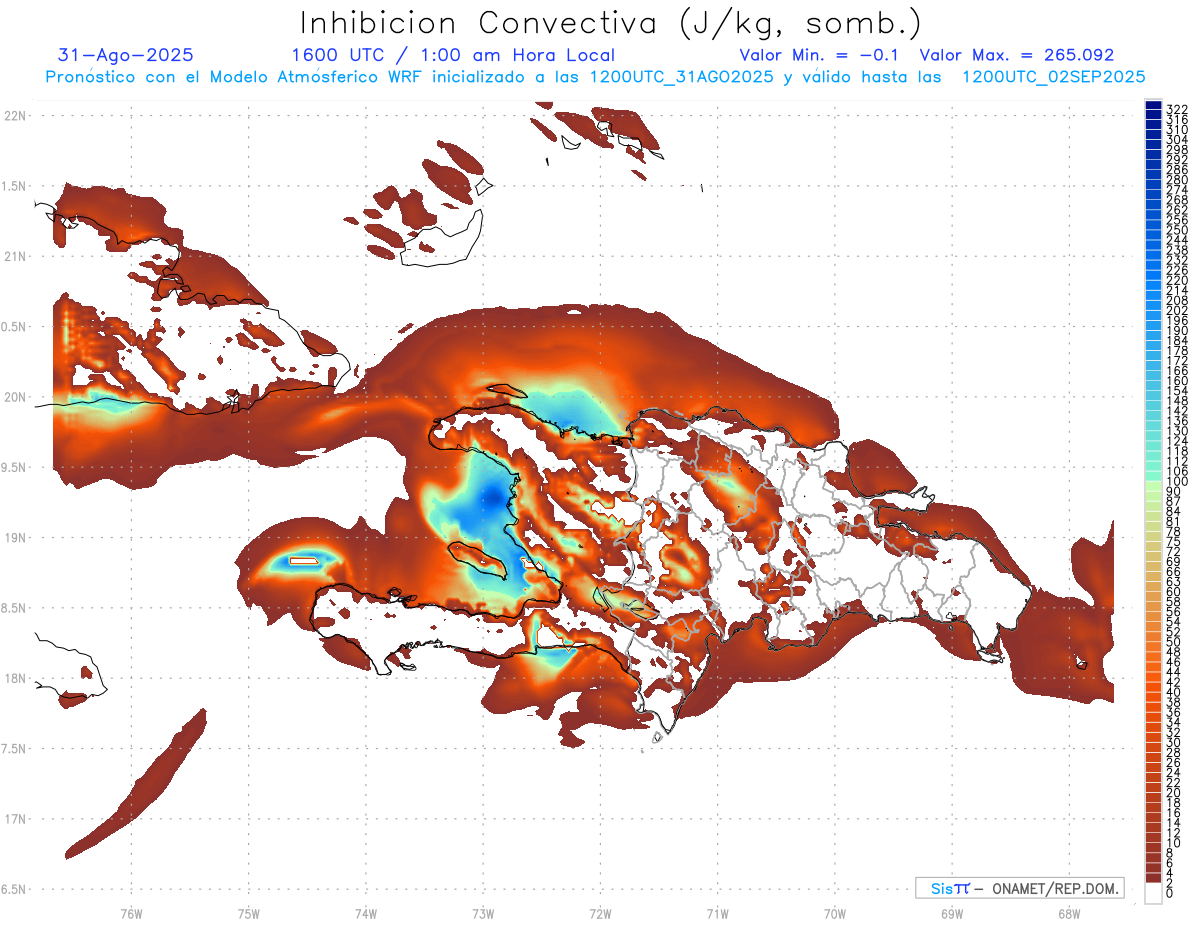Image resolution: width=1200 pixels, height=927 pixels.
Task: Click the color scale value '40'
Action: point(1174,692)
